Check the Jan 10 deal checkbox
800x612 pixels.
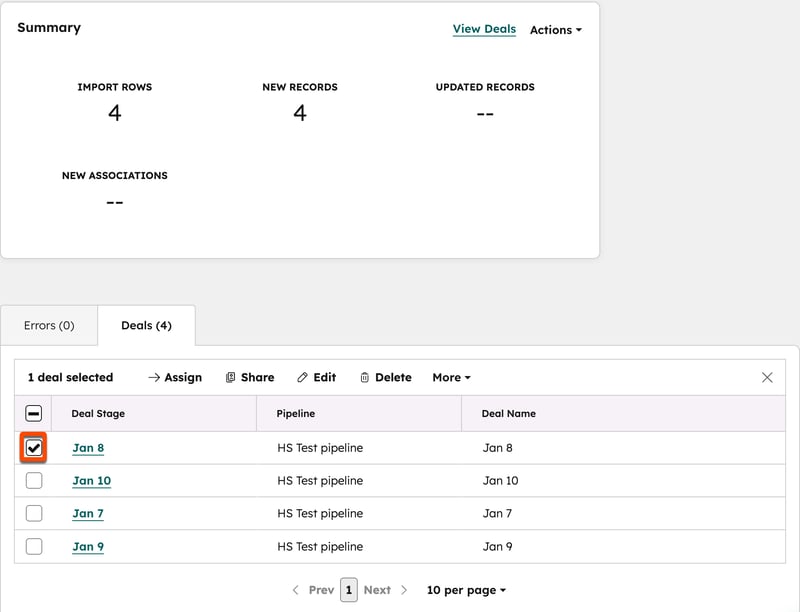(x=36, y=480)
